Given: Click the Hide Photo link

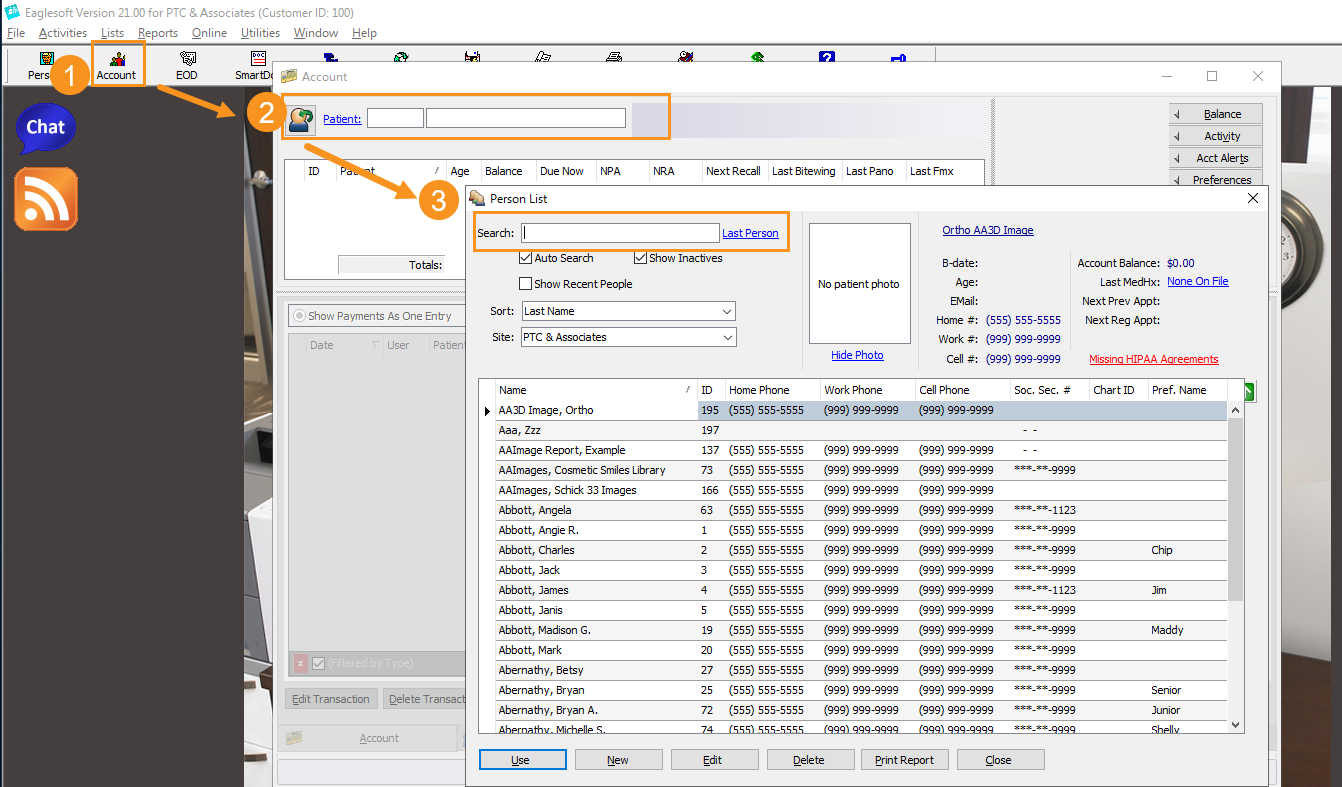Looking at the screenshot, I should pos(858,355).
